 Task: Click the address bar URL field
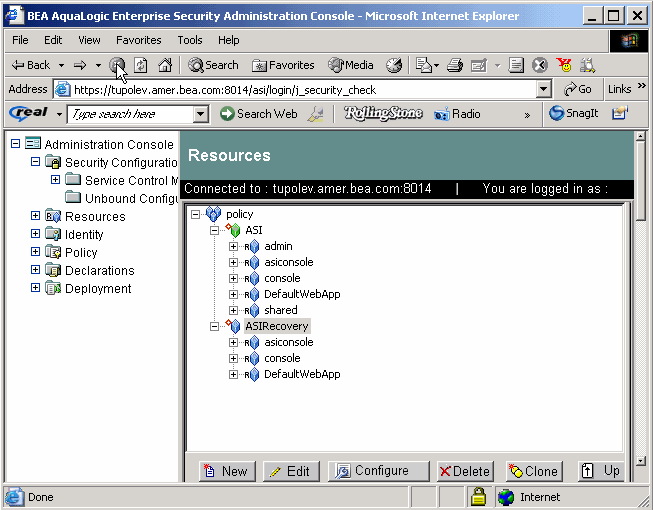point(295,90)
